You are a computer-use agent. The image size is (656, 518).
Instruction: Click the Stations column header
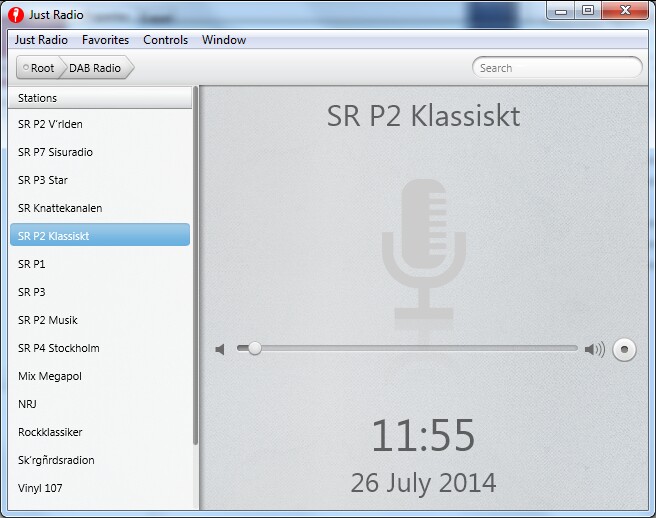(100, 98)
